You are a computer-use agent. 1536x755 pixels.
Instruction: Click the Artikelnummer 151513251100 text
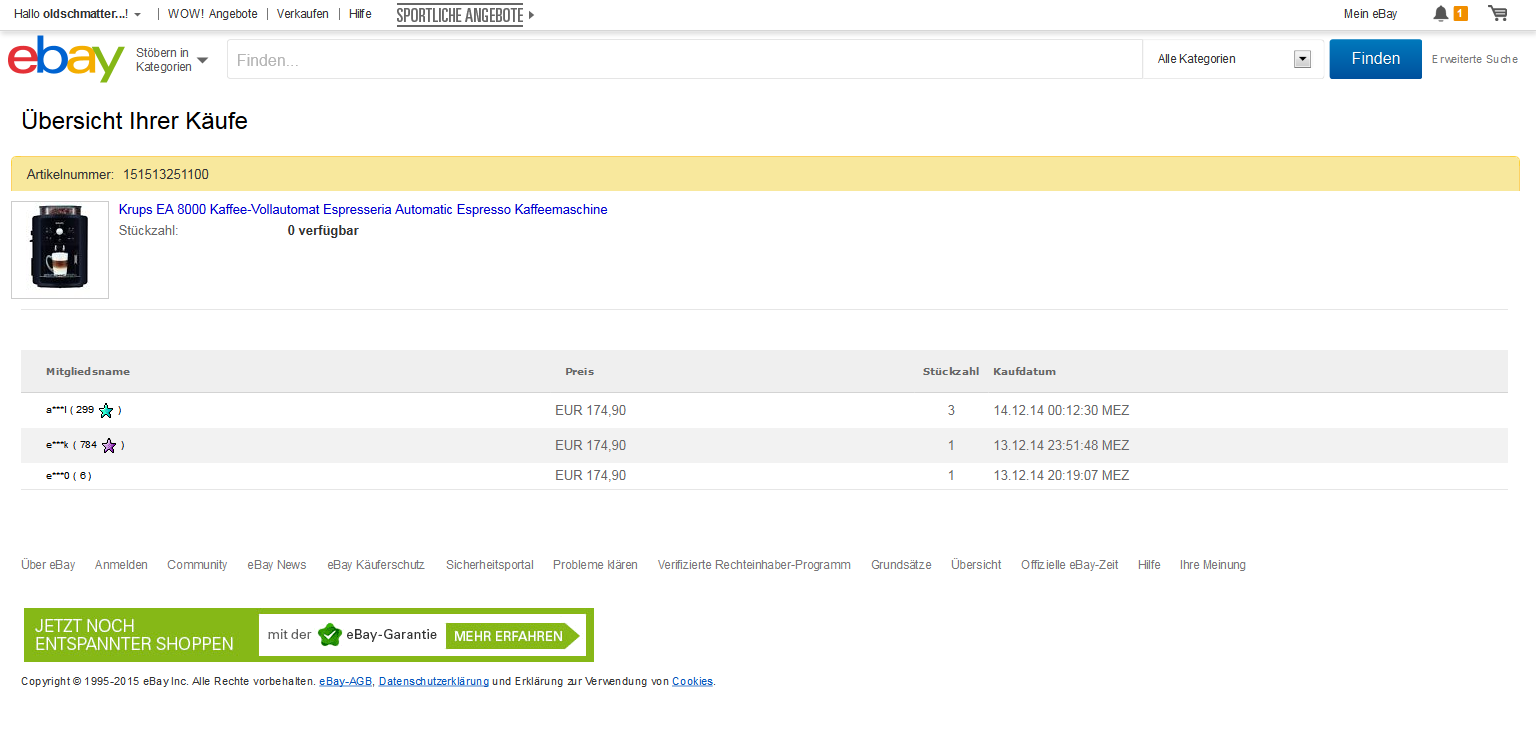pos(118,174)
